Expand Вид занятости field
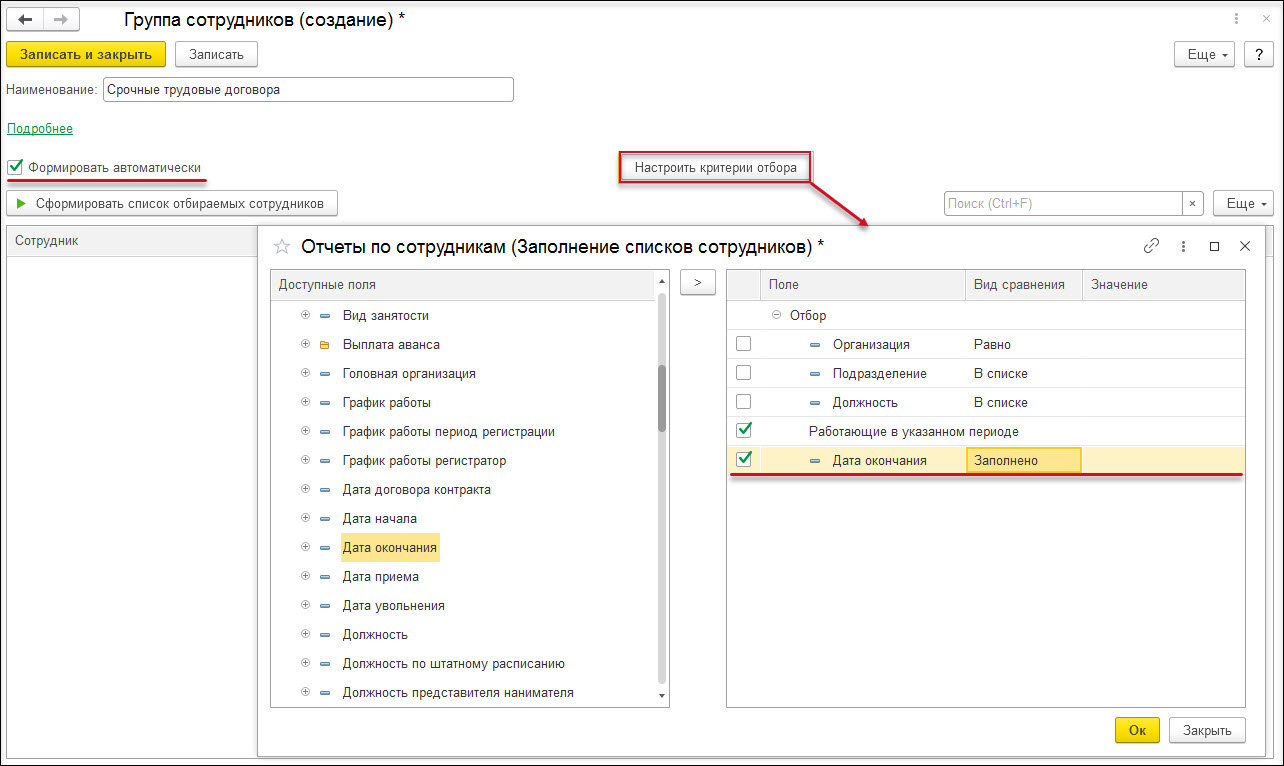This screenshot has width=1284, height=766. tap(305, 316)
